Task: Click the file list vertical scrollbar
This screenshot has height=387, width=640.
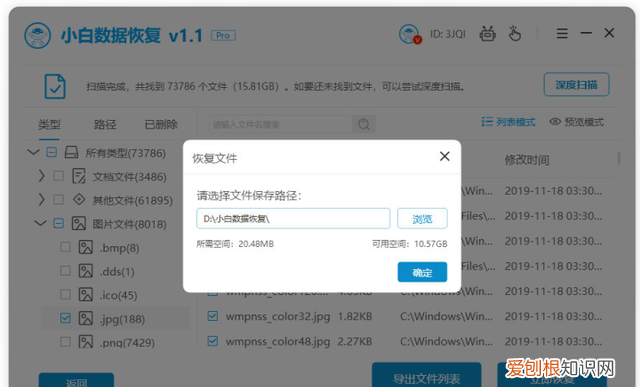Action: pos(619,158)
